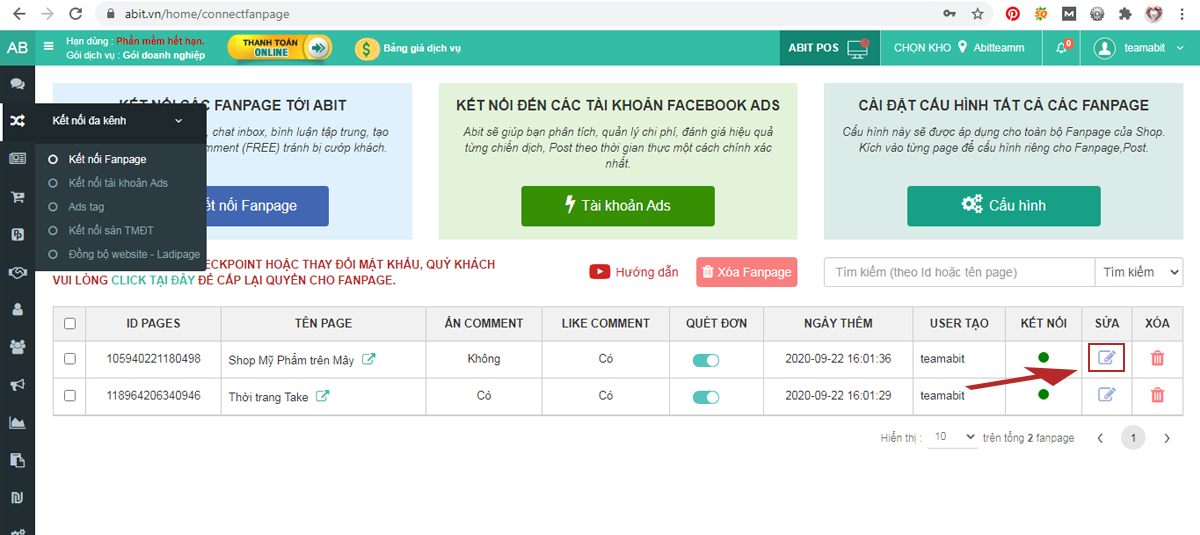Click Tài khoản Ads green button
The image size is (1200, 535).
(618, 206)
